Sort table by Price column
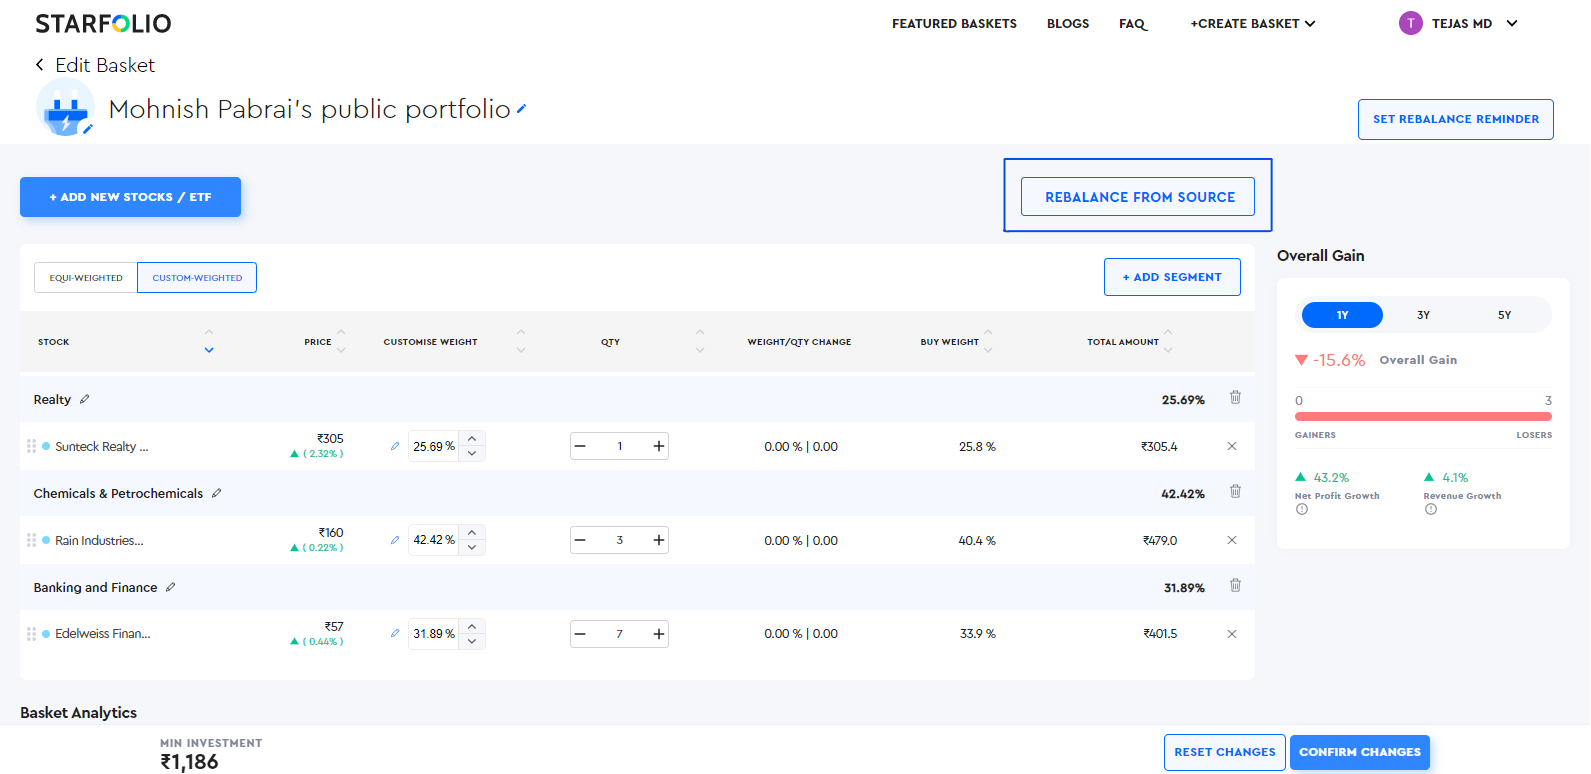This screenshot has width=1591, height=774. 341,341
